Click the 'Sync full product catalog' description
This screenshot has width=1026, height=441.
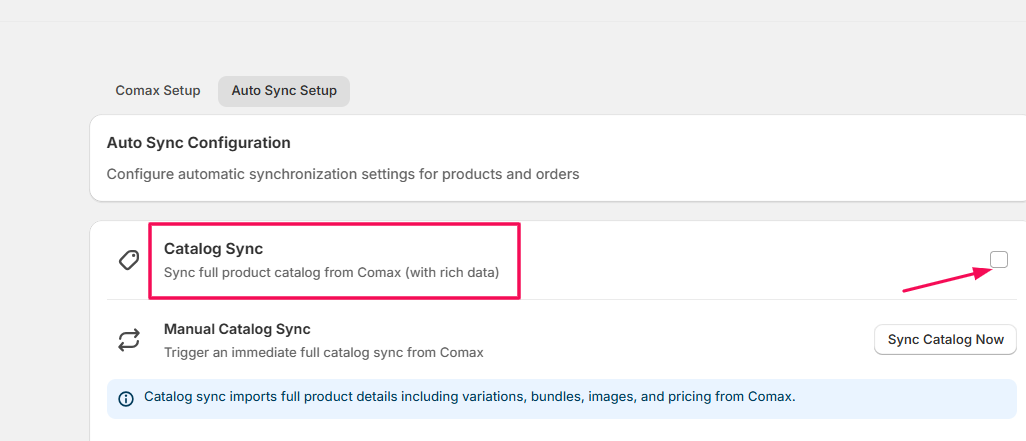point(282,272)
